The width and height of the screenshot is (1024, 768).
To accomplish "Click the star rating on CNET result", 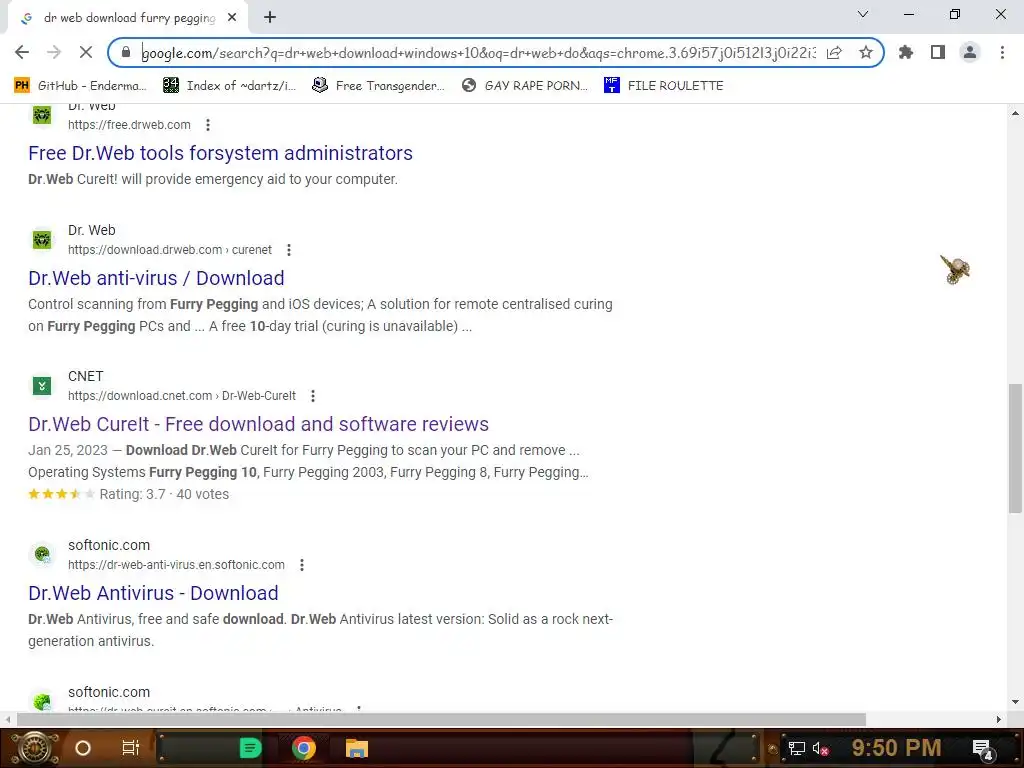I will coord(61,494).
